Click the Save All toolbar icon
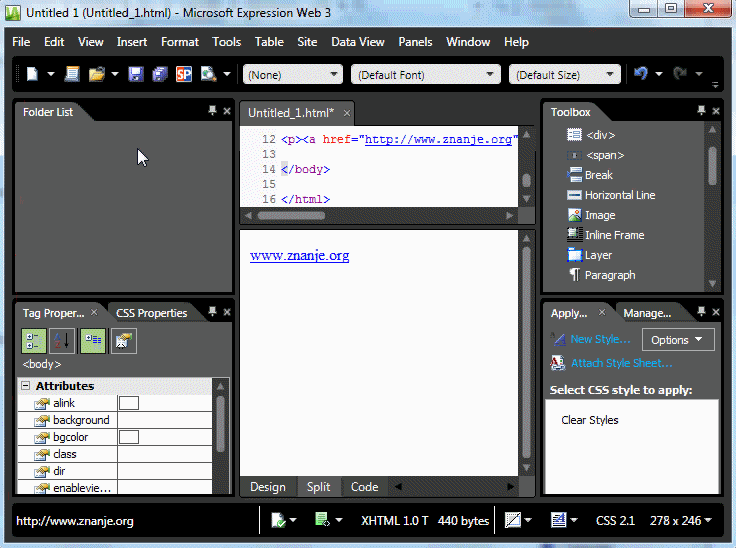The height and width of the screenshot is (548, 736). click(x=159, y=74)
